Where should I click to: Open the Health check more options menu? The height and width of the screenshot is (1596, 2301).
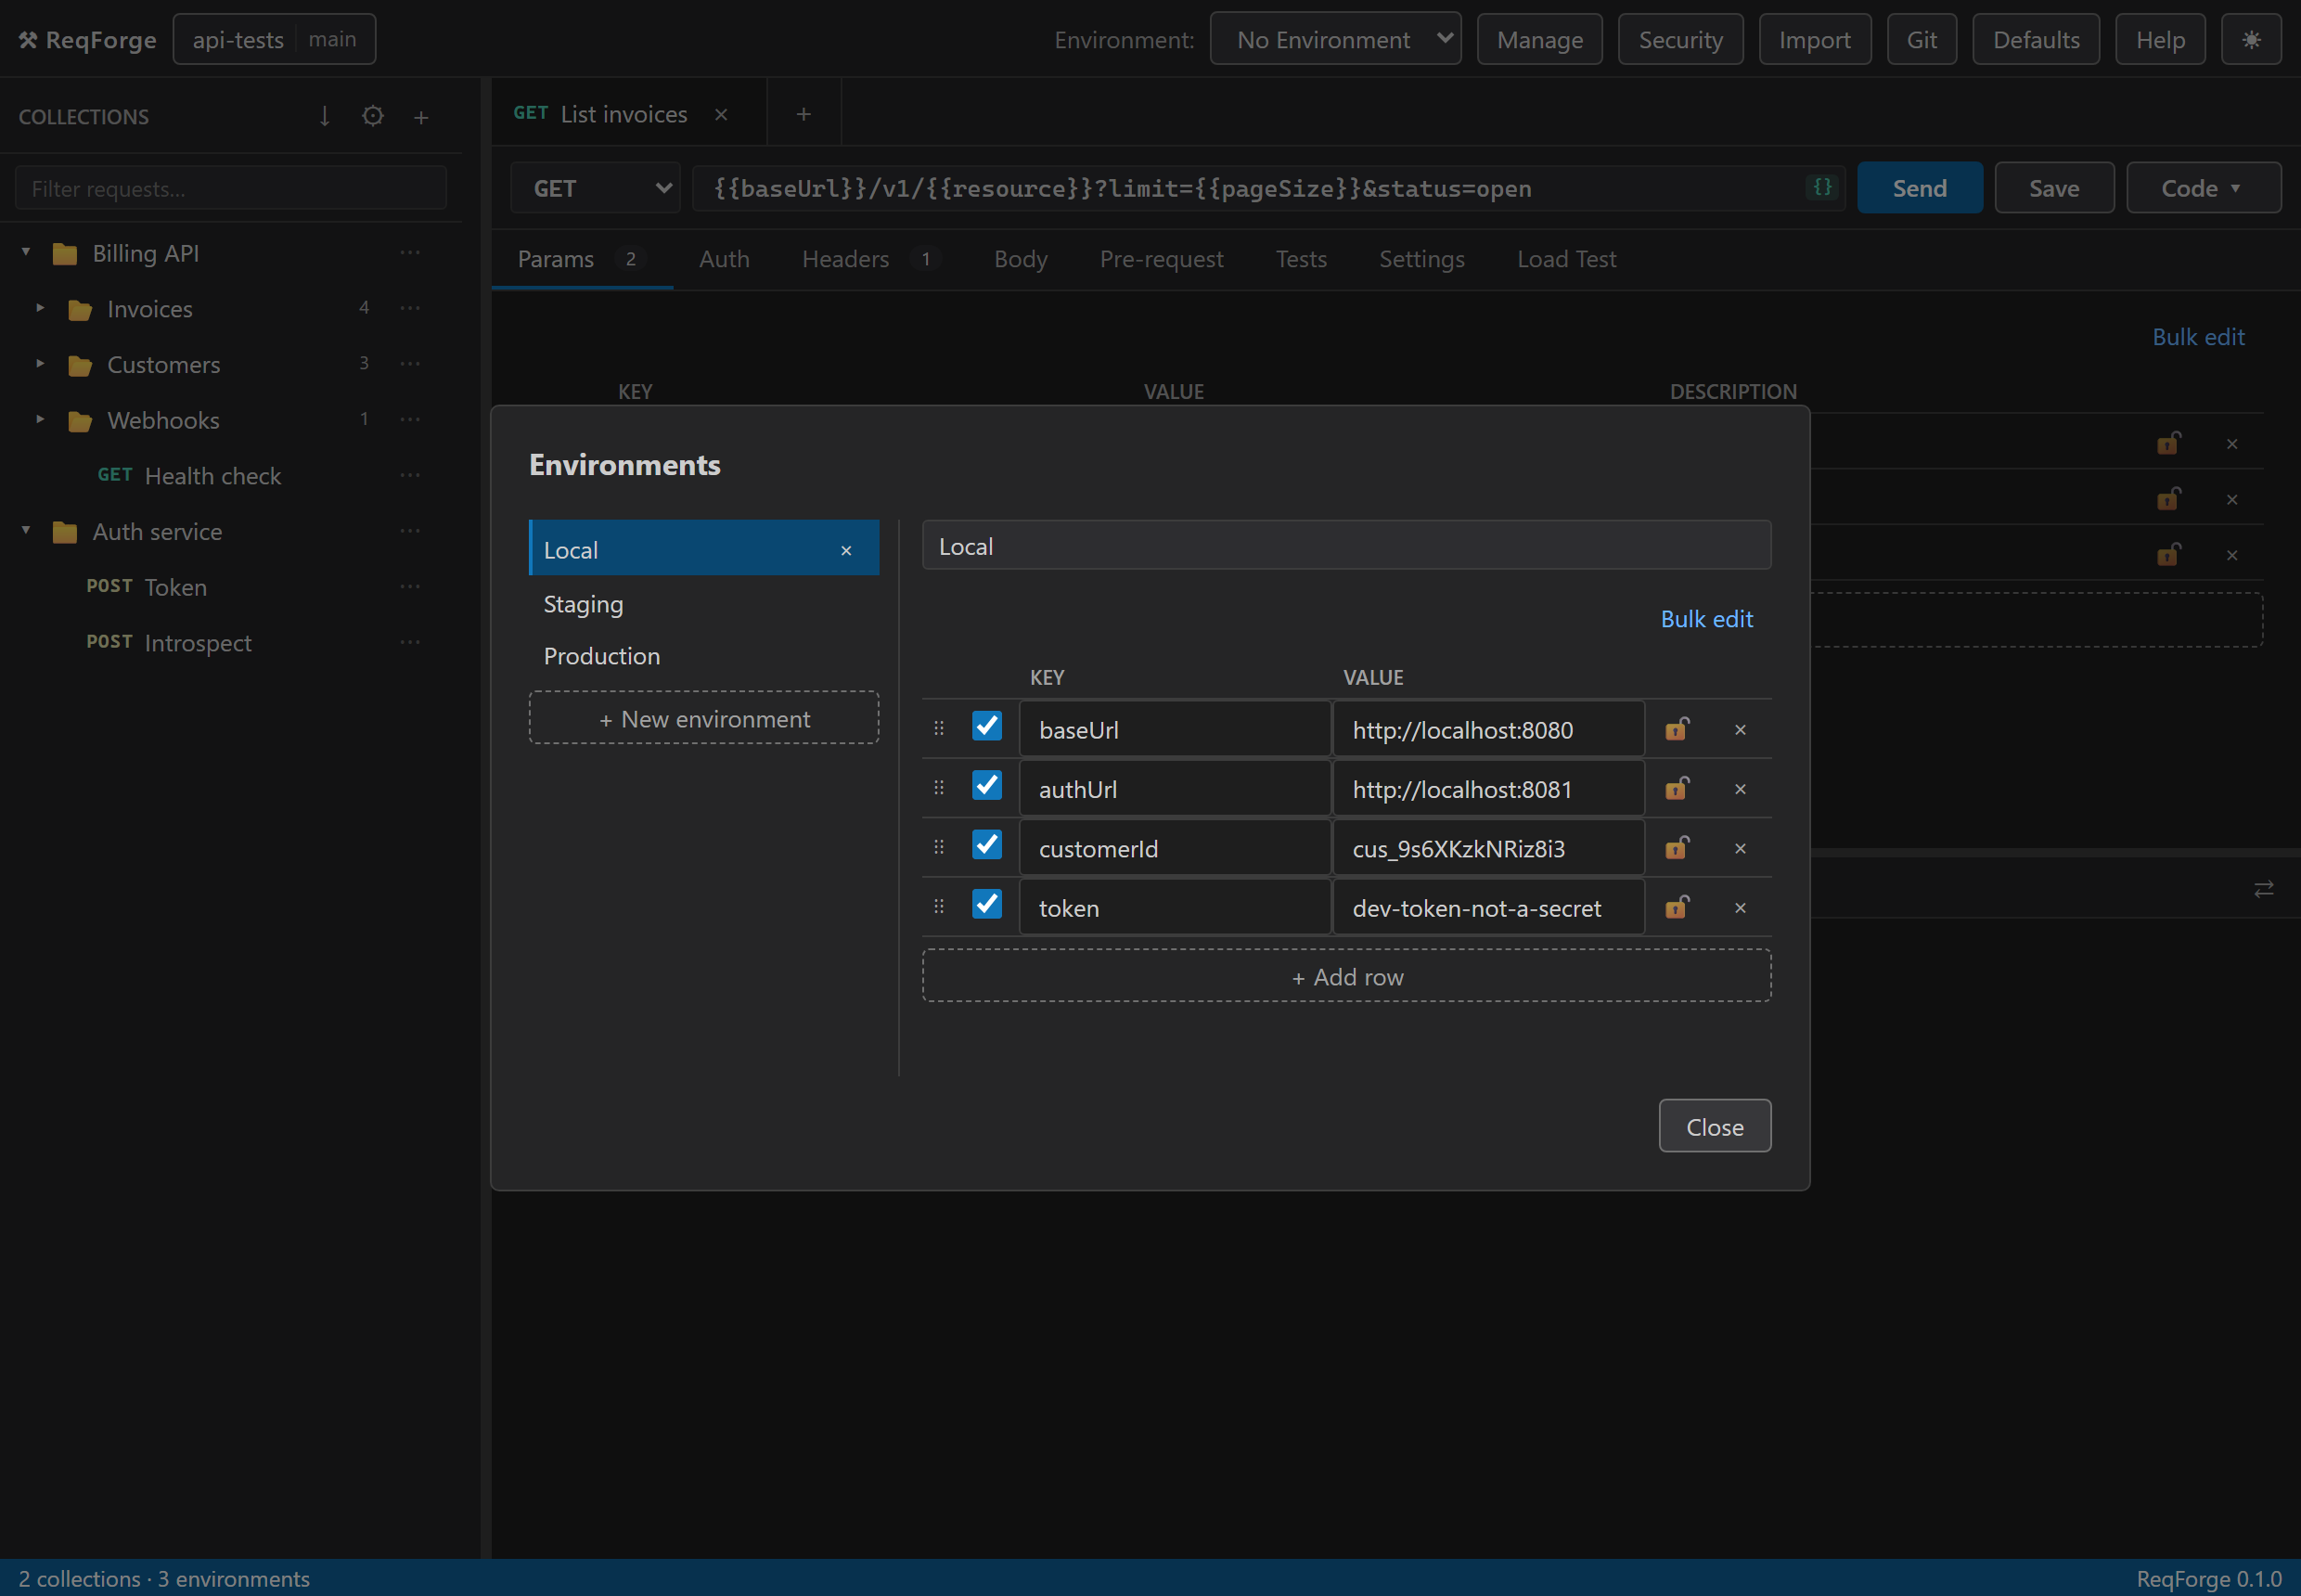coord(410,475)
